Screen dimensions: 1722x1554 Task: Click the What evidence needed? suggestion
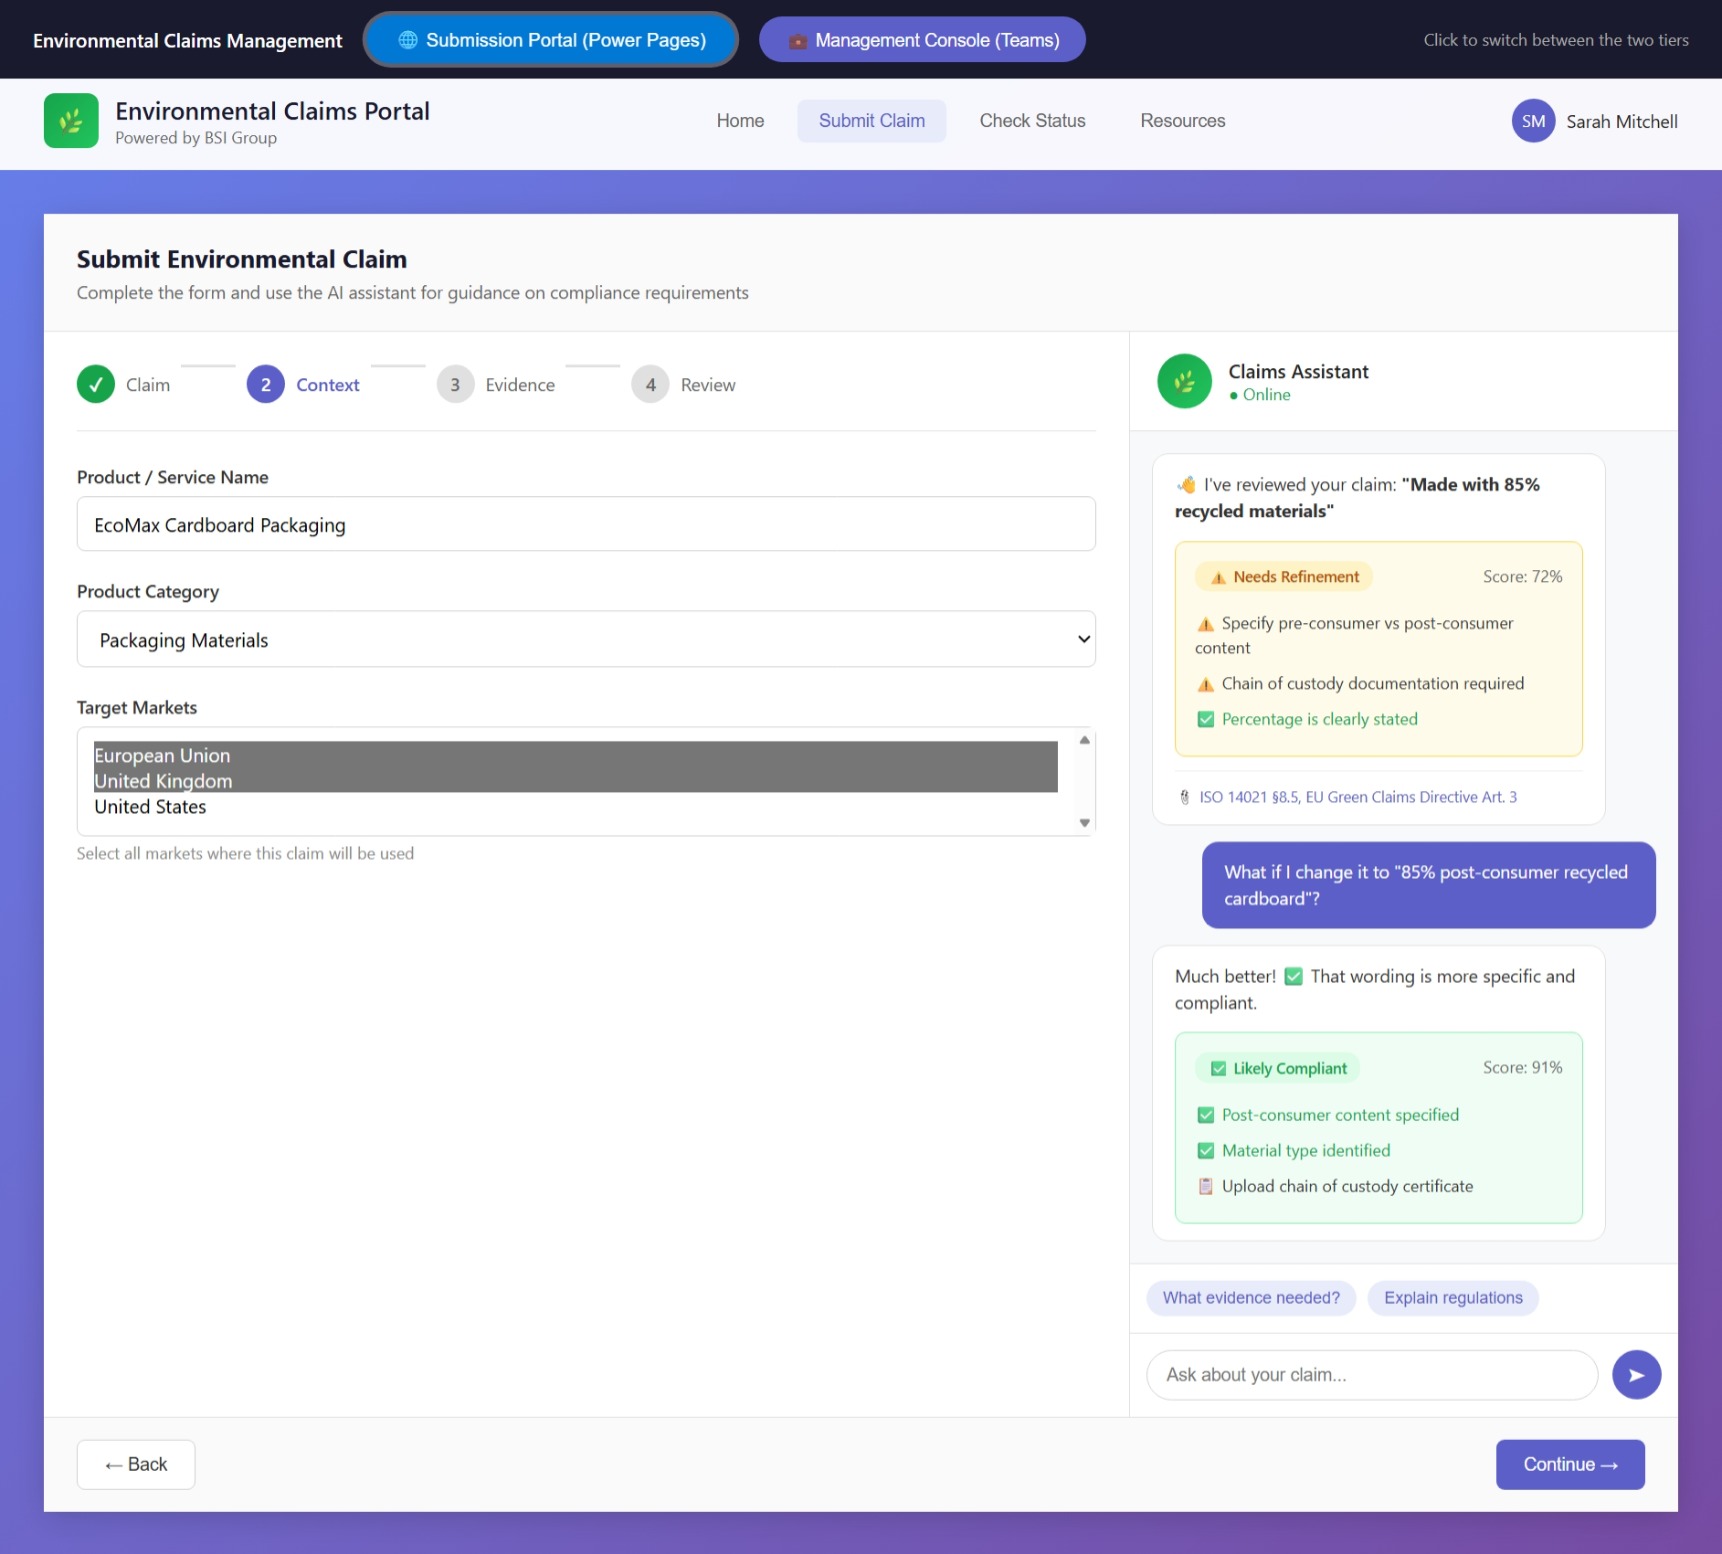1250,1298
